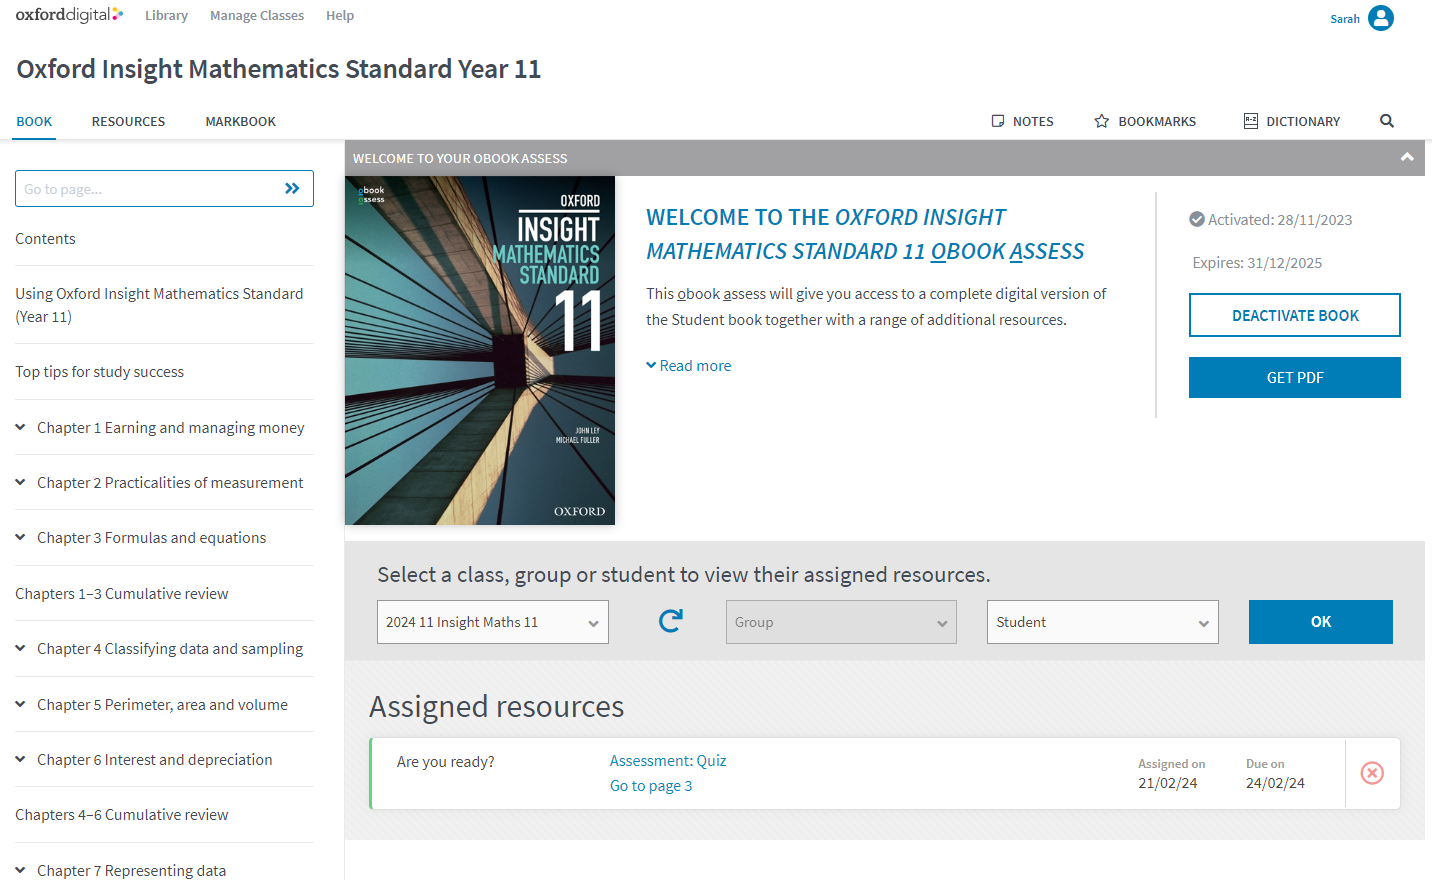Open the Help menu
Viewport: 1432px width, 880px height.
340,15
